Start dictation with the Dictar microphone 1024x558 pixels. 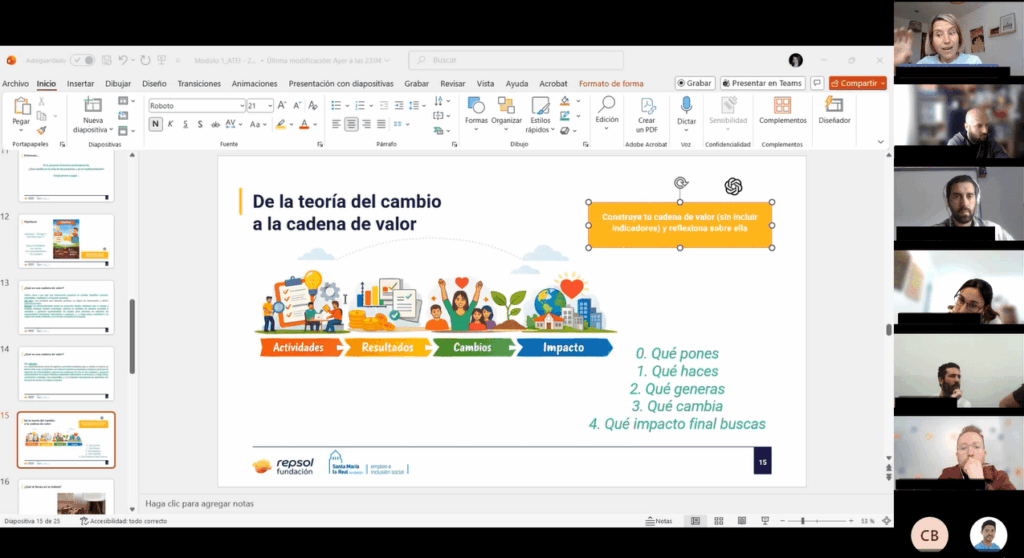click(686, 106)
